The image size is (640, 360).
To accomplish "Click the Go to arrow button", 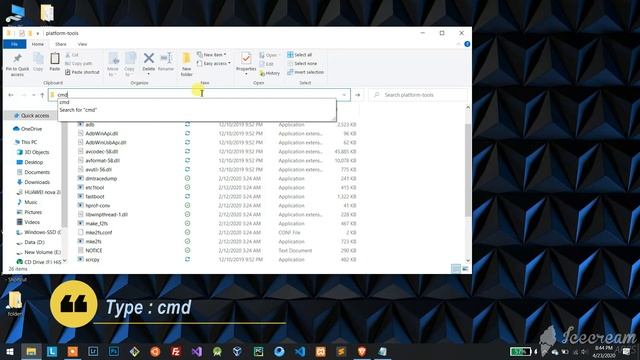I will [358, 95].
